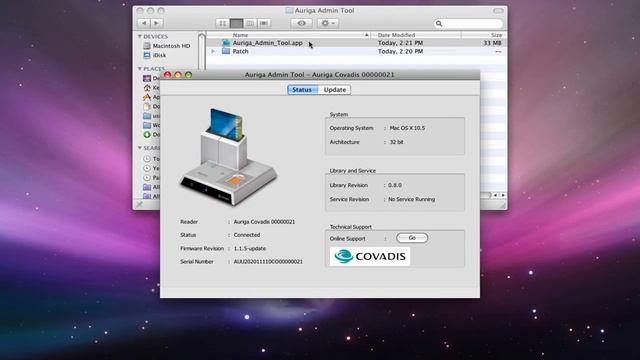This screenshot has height=360, width=640.
Task: Select the Patch folder row in Finder
Action: tap(355, 51)
